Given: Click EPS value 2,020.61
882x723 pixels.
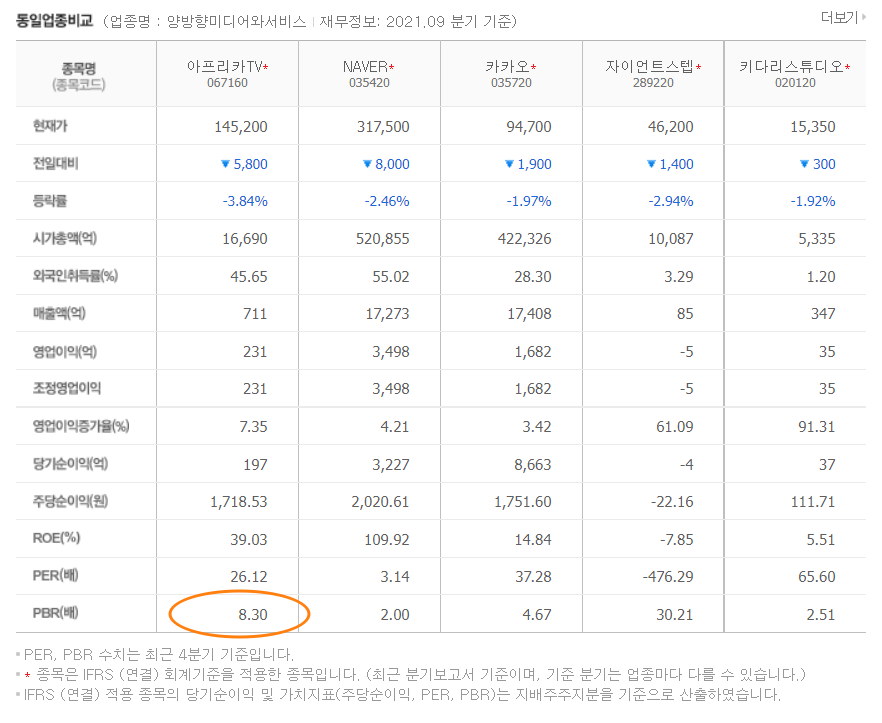Looking at the screenshot, I should click(x=380, y=502).
